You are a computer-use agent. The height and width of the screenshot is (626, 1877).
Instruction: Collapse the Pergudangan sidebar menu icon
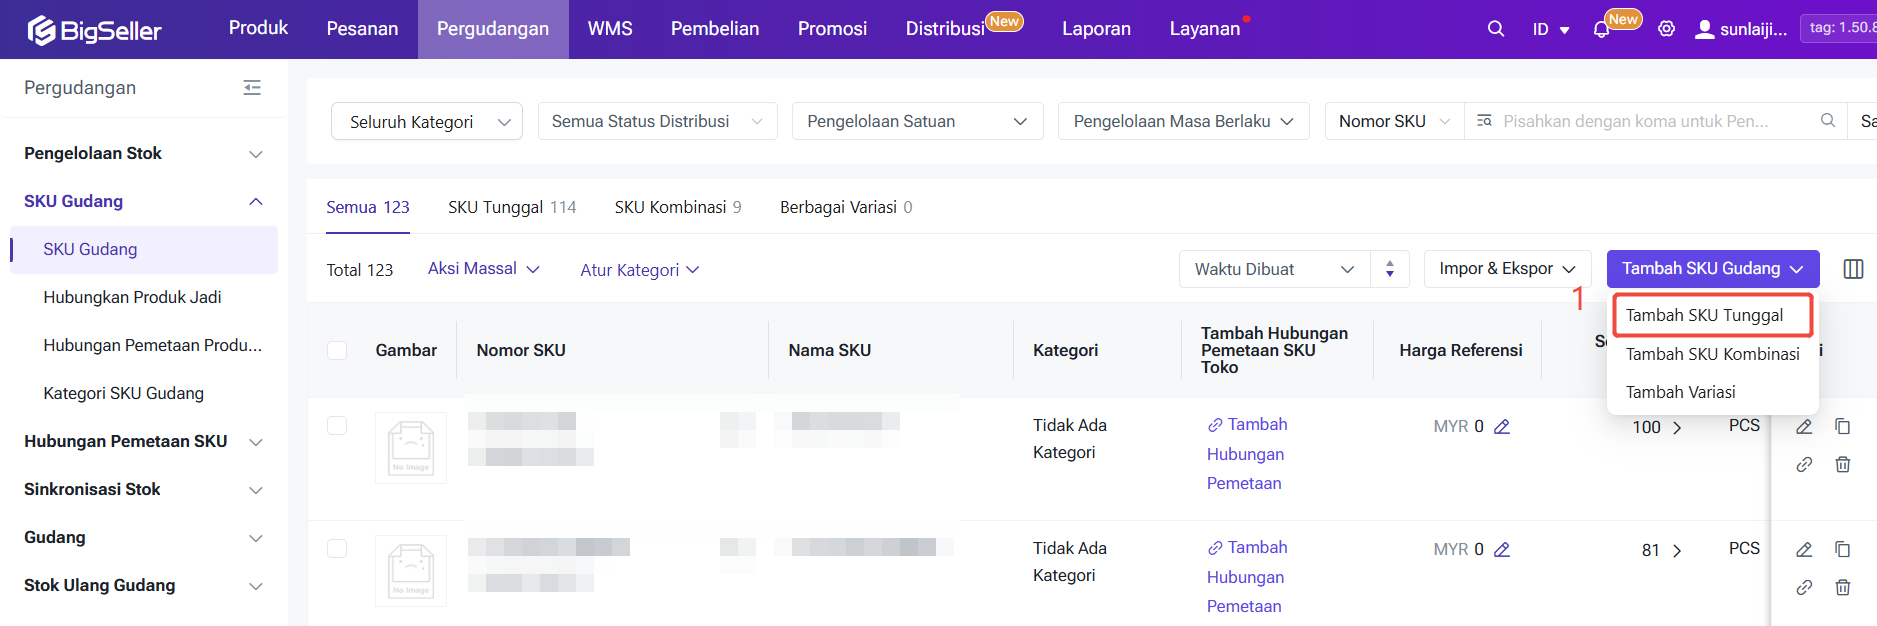pos(252,88)
